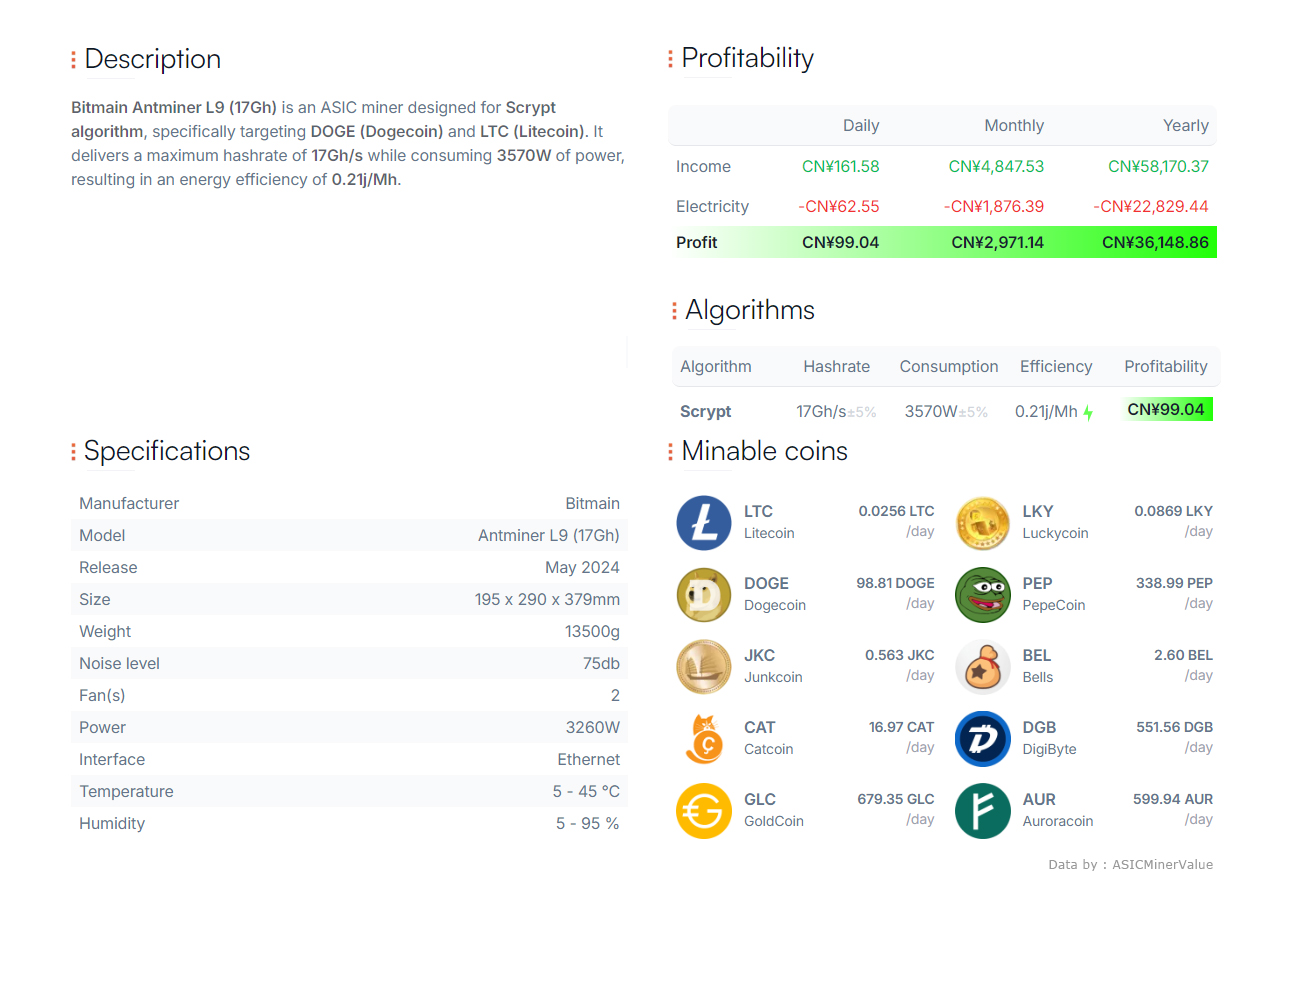Click the consumption value 3570W

click(931, 411)
